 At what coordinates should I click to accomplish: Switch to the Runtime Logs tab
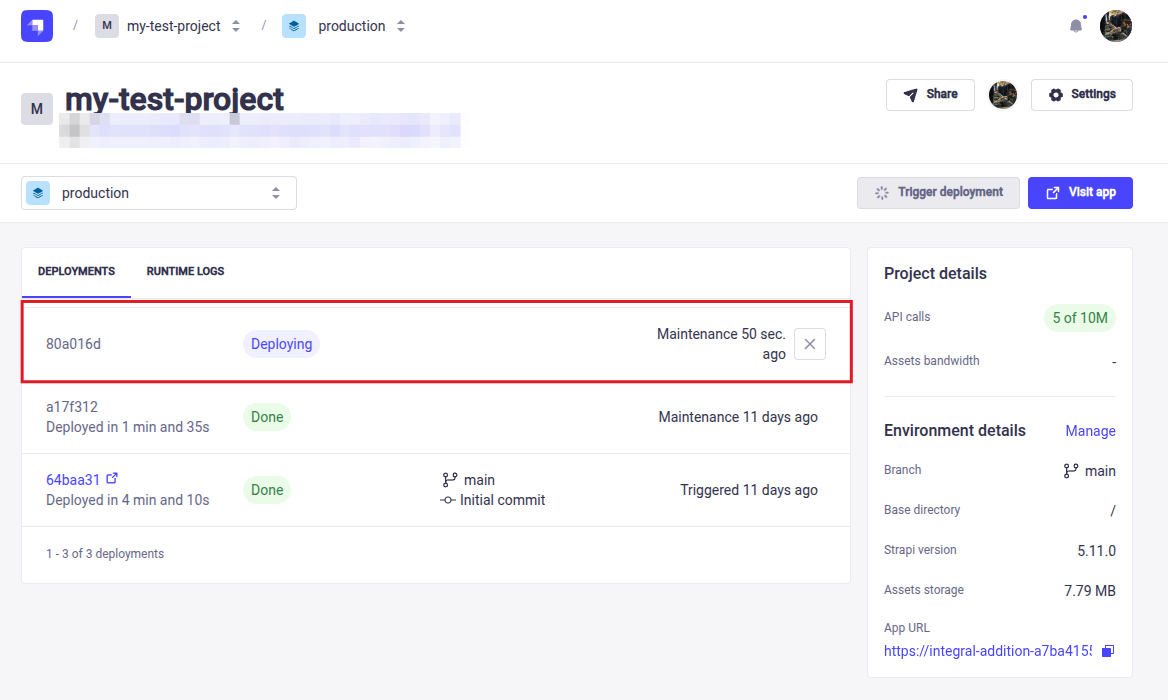click(x=185, y=271)
